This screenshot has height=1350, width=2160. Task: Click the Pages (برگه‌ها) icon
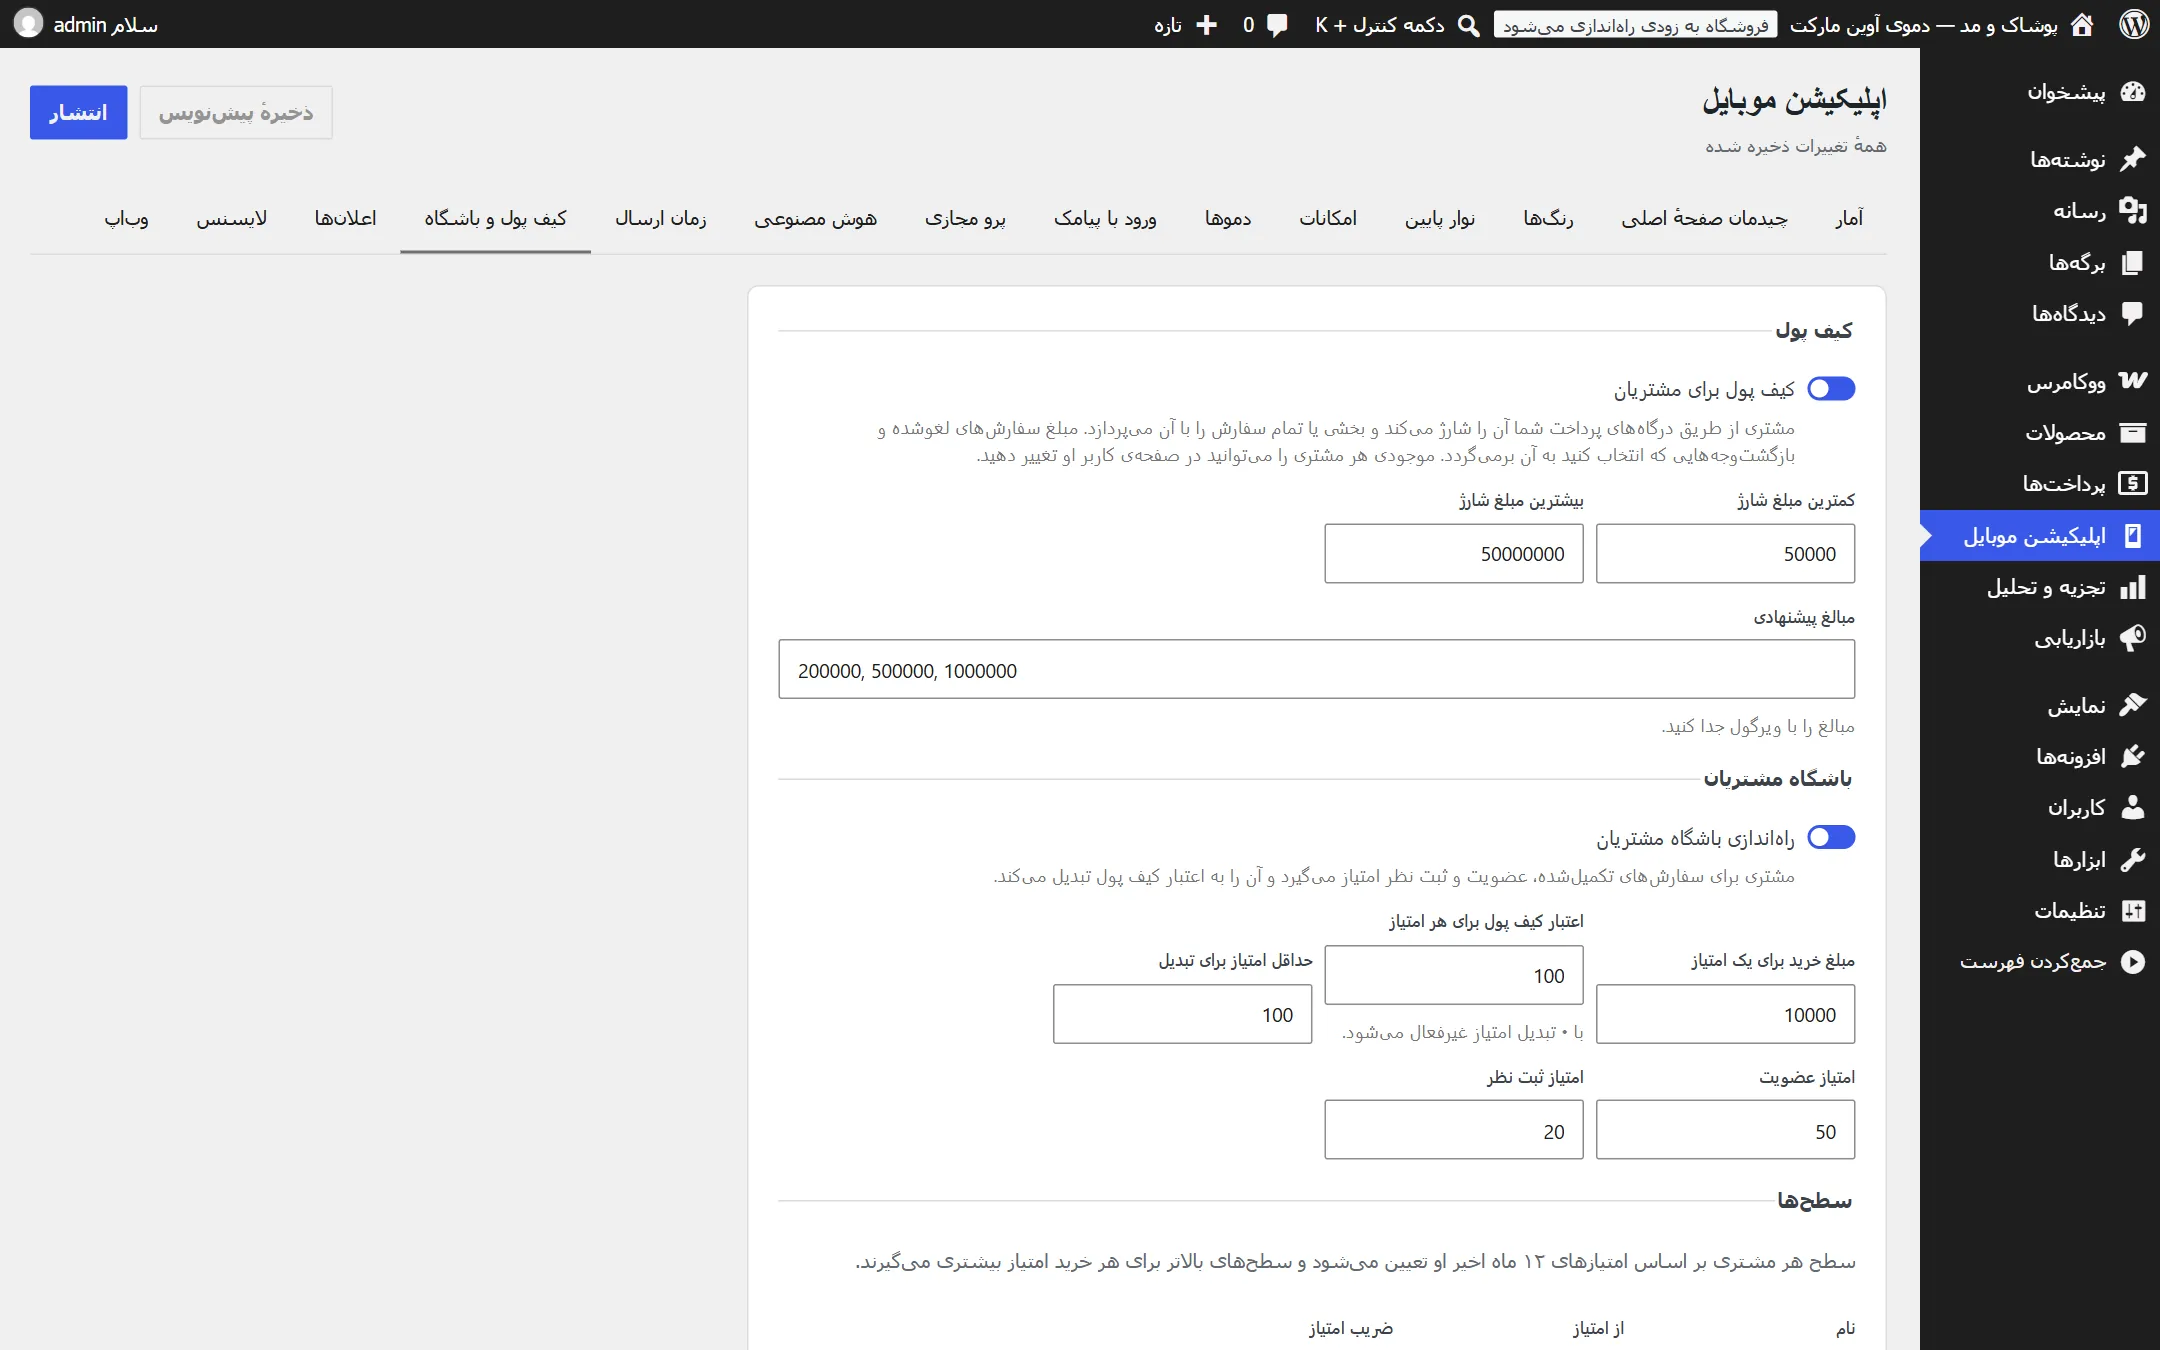click(2132, 262)
